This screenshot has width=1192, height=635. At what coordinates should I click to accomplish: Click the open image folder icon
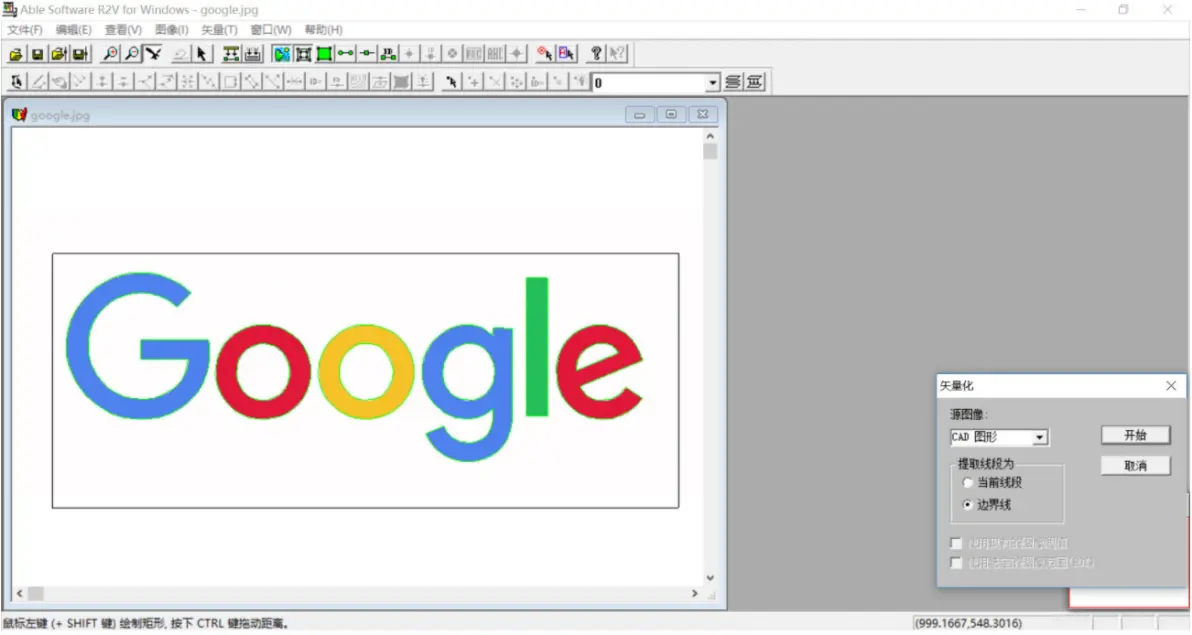(16, 54)
